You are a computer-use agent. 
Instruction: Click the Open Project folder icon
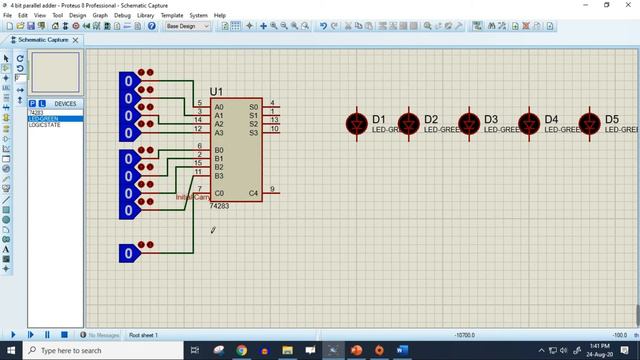(x=20, y=26)
